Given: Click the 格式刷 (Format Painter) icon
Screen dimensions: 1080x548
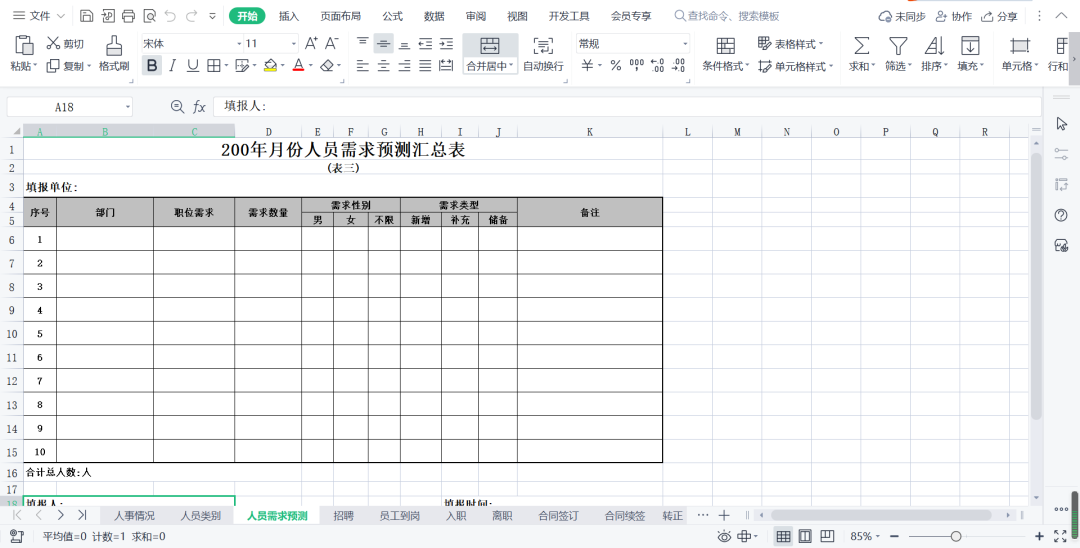Looking at the screenshot, I should [x=114, y=45].
